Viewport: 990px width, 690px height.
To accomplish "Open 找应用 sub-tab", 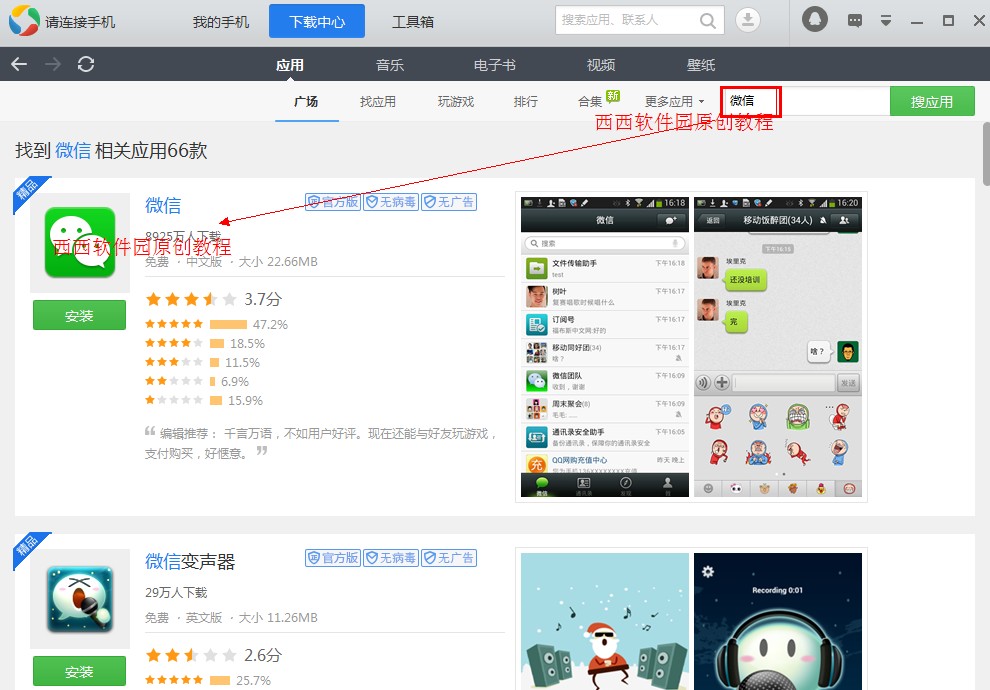I will pos(378,102).
